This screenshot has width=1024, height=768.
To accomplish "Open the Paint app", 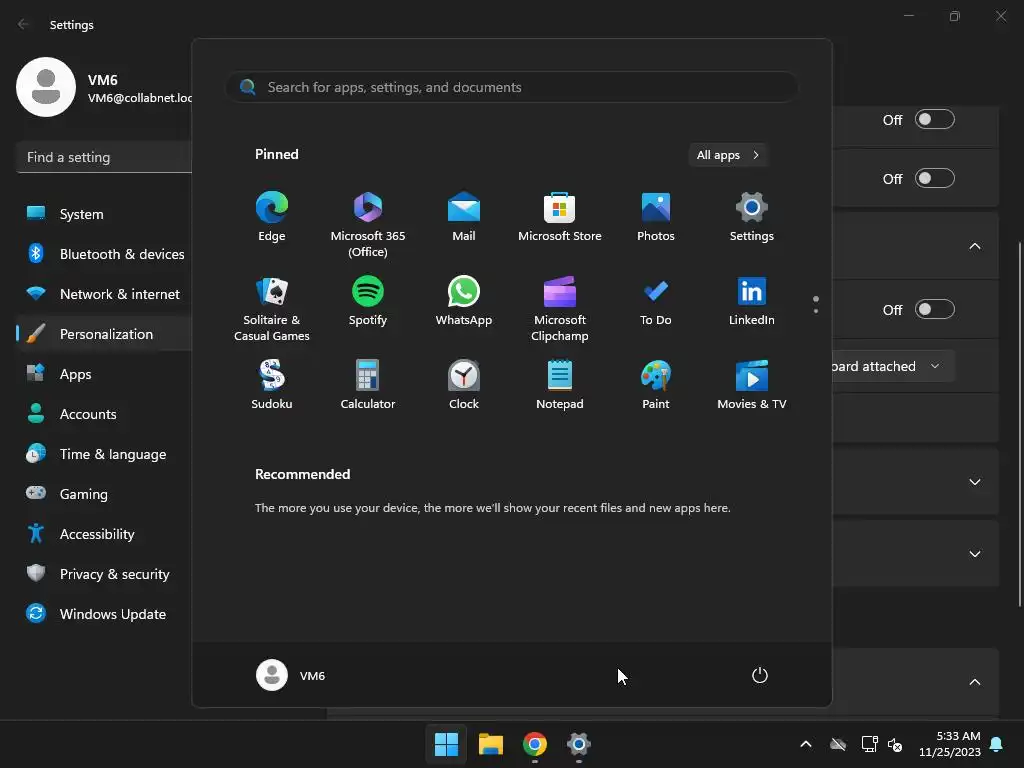I will pyautogui.click(x=656, y=385).
